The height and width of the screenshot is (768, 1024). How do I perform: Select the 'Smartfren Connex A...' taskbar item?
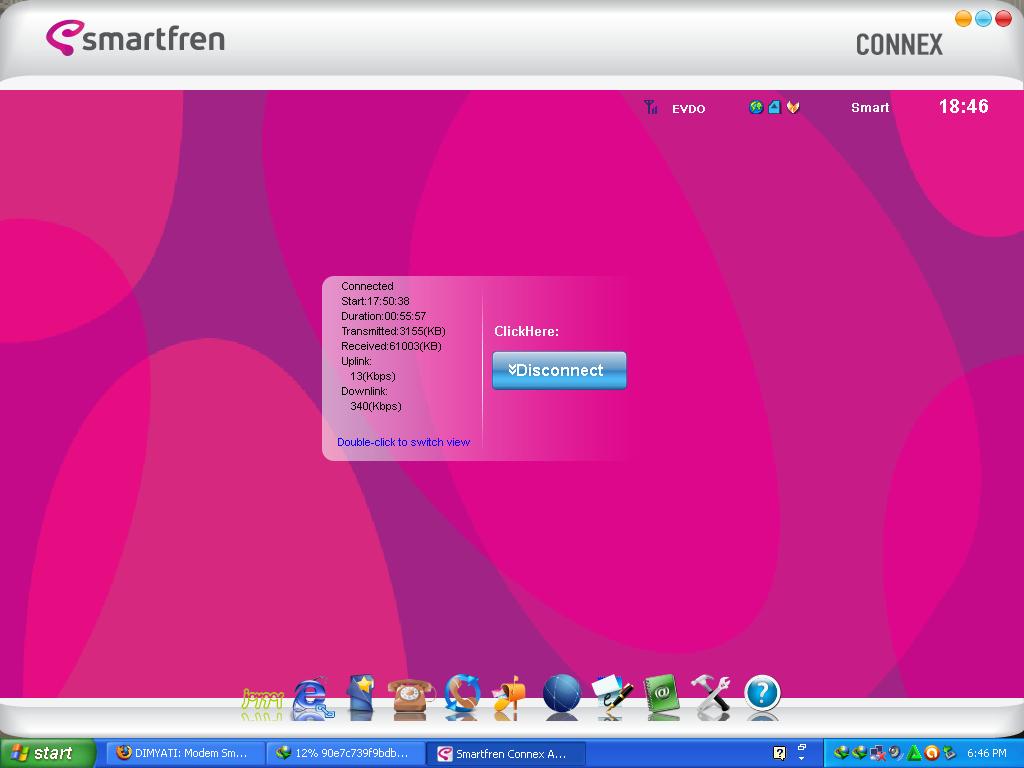[x=505, y=754]
